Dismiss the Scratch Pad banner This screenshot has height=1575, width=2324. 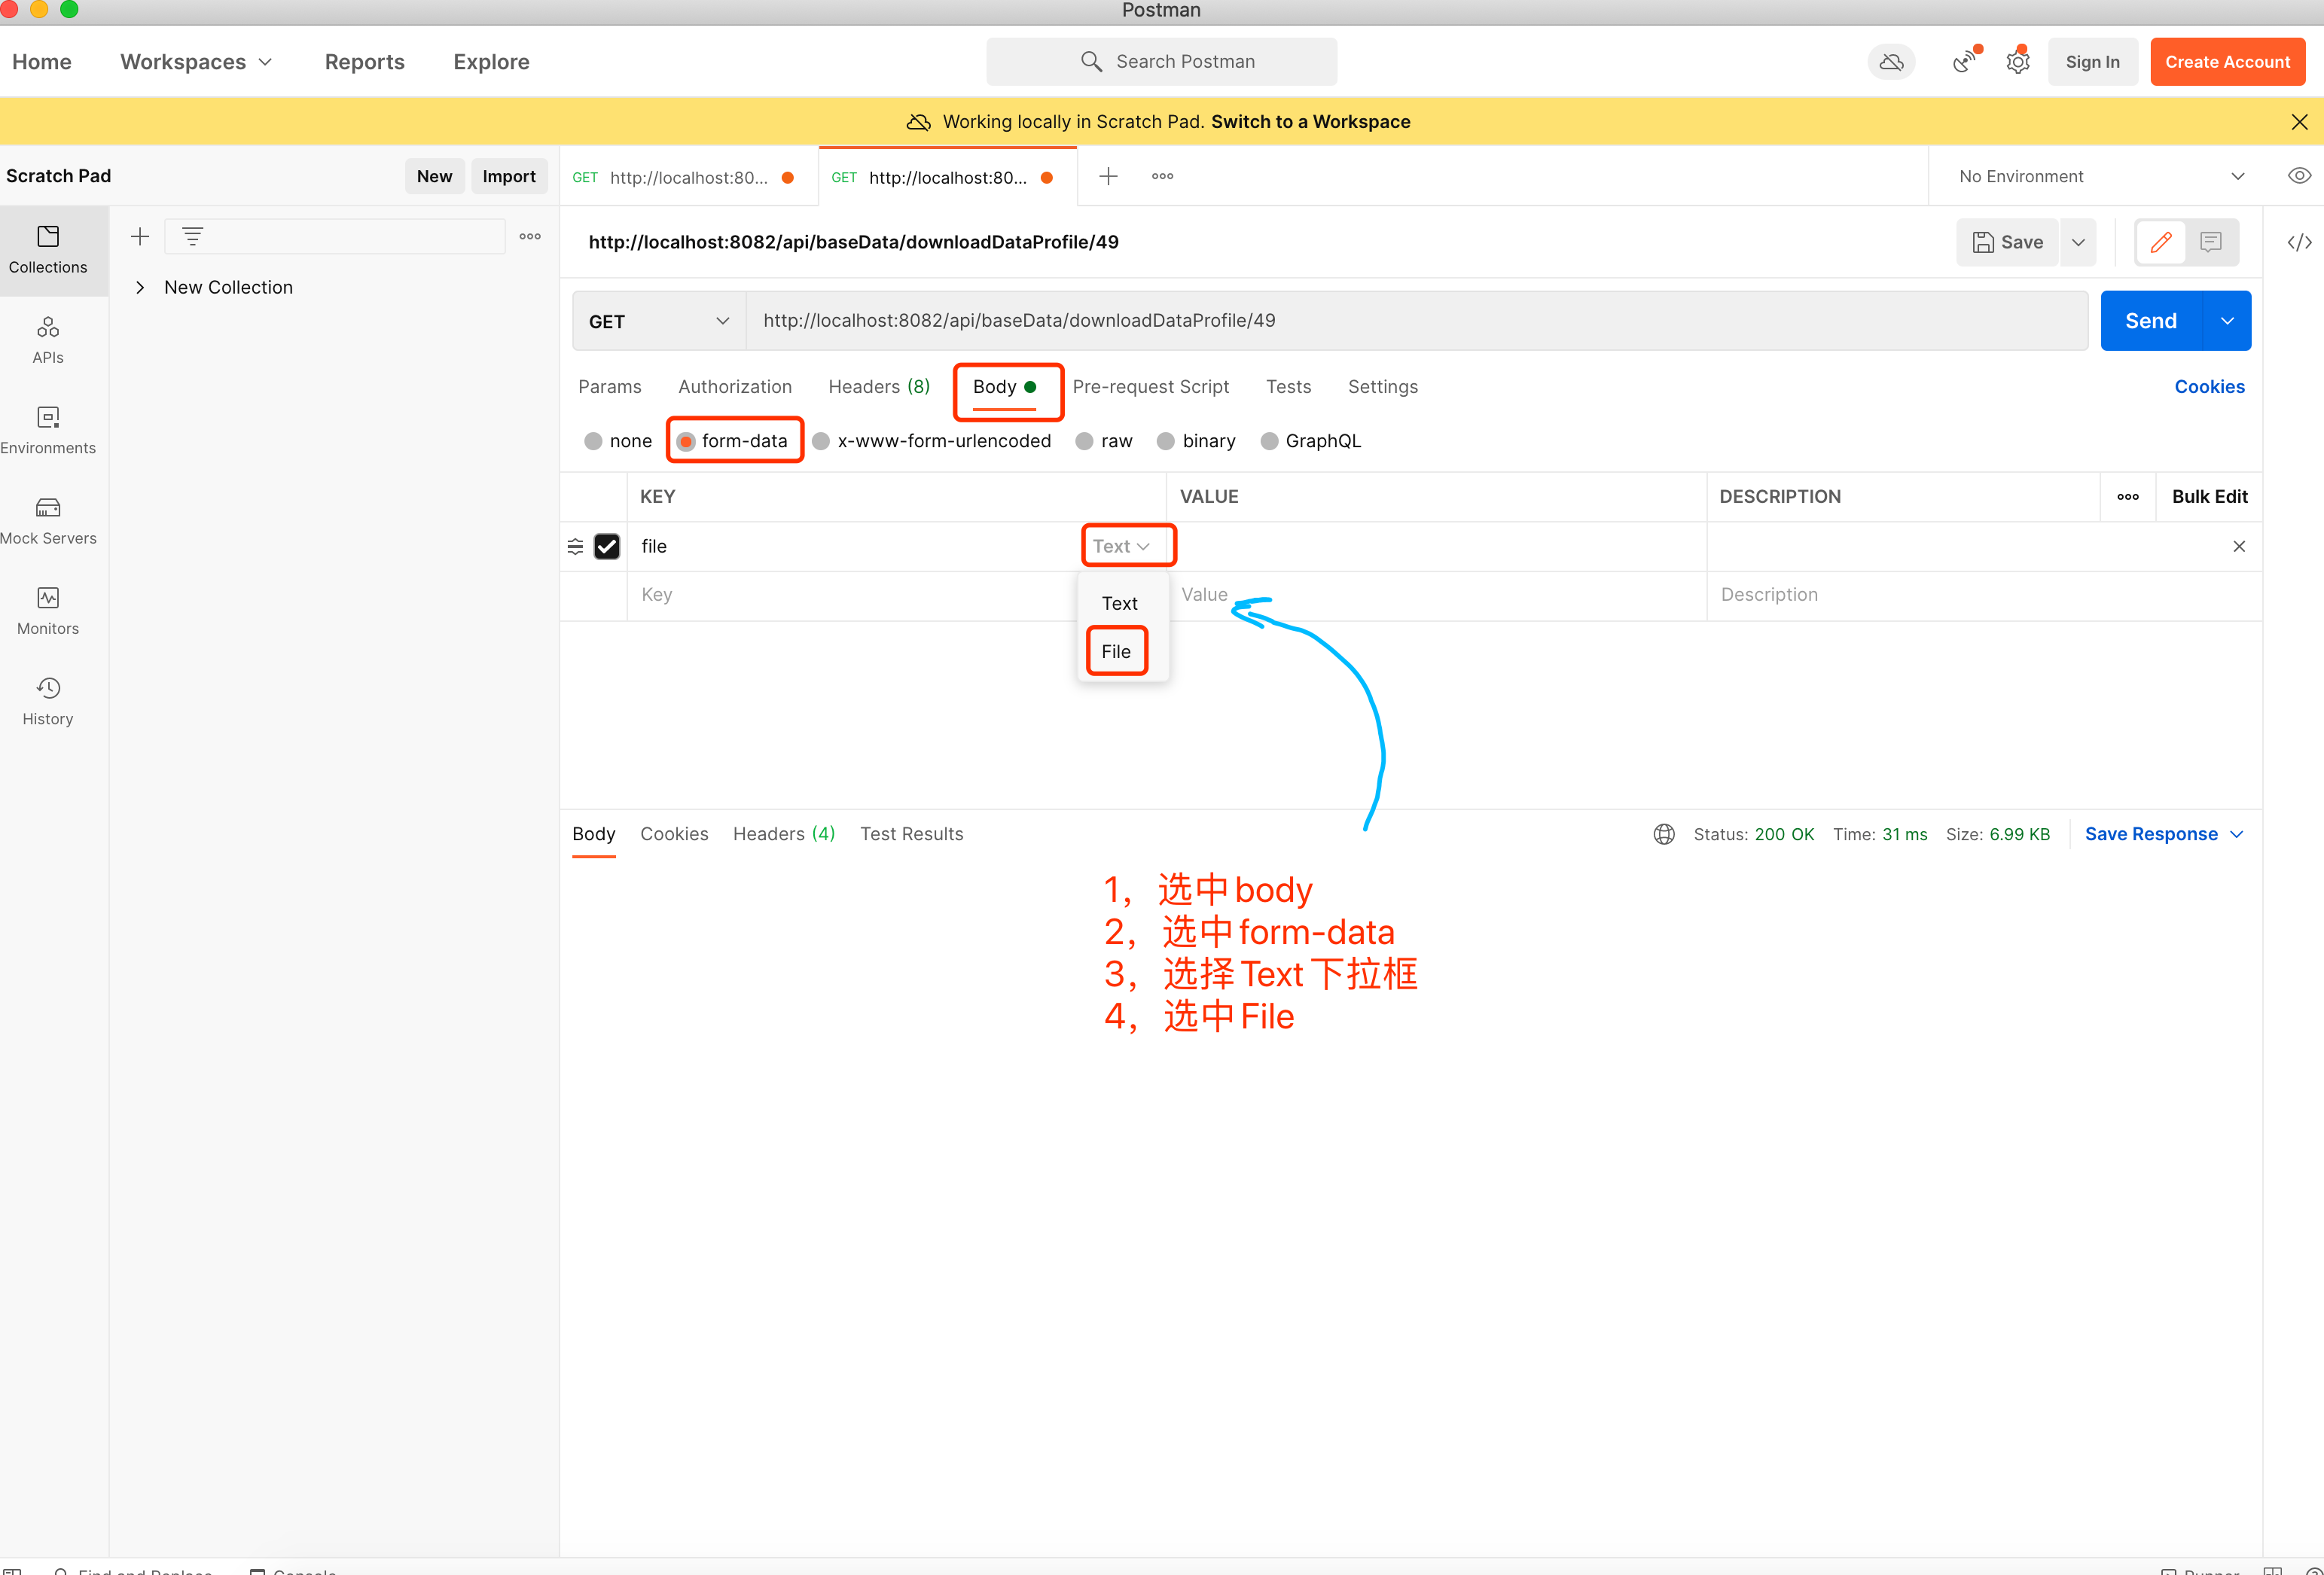click(x=2299, y=122)
